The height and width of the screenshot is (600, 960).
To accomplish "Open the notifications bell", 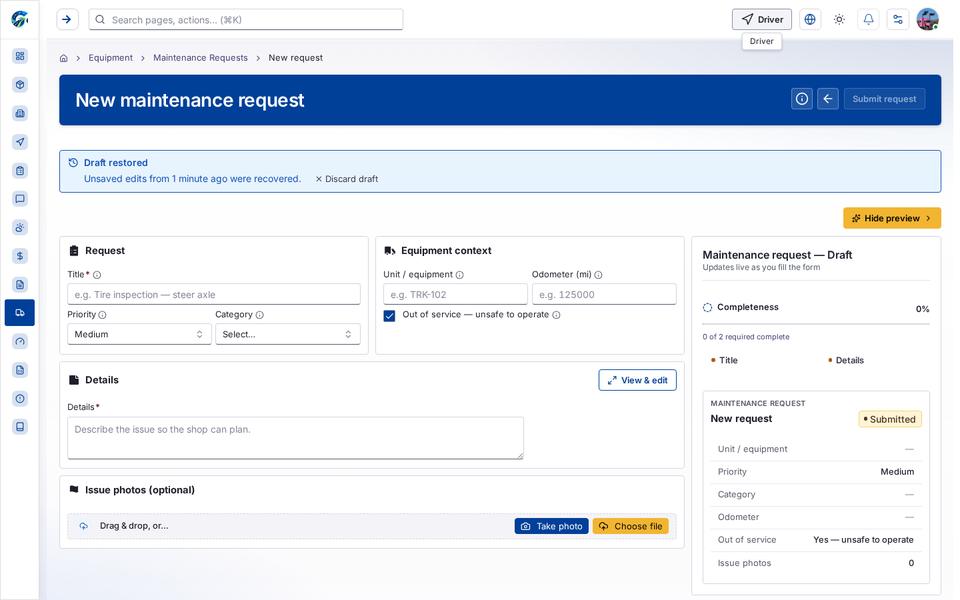I will [x=868, y=20].
